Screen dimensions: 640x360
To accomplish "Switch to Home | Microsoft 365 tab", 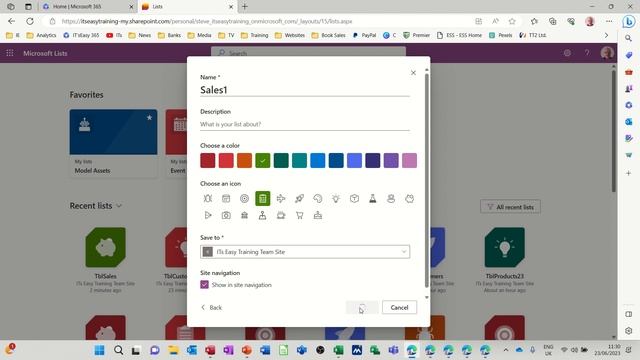I will (x=88, y=7).
